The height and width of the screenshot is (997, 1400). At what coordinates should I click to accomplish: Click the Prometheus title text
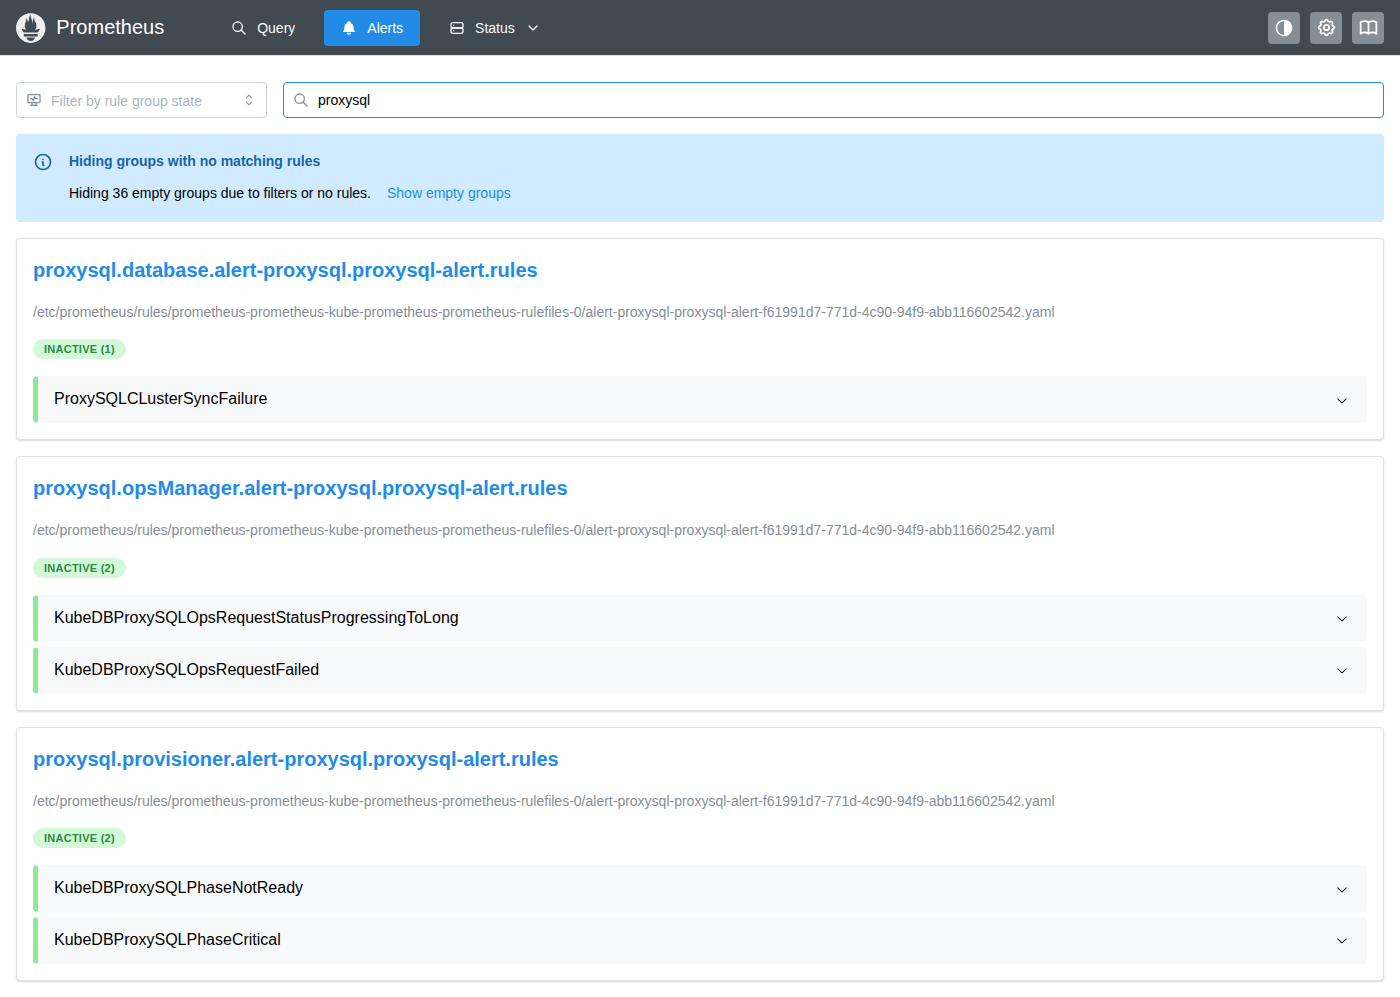(x=110, y=28)
